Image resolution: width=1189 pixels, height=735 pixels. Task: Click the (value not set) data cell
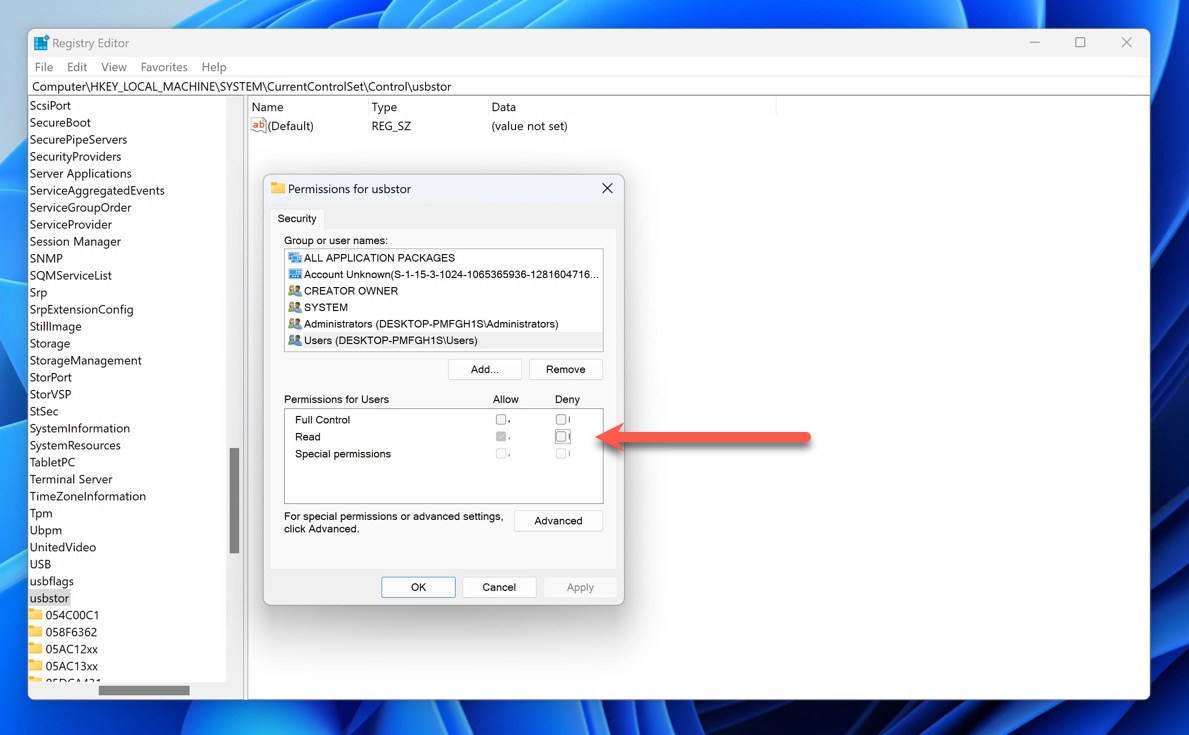529,126
